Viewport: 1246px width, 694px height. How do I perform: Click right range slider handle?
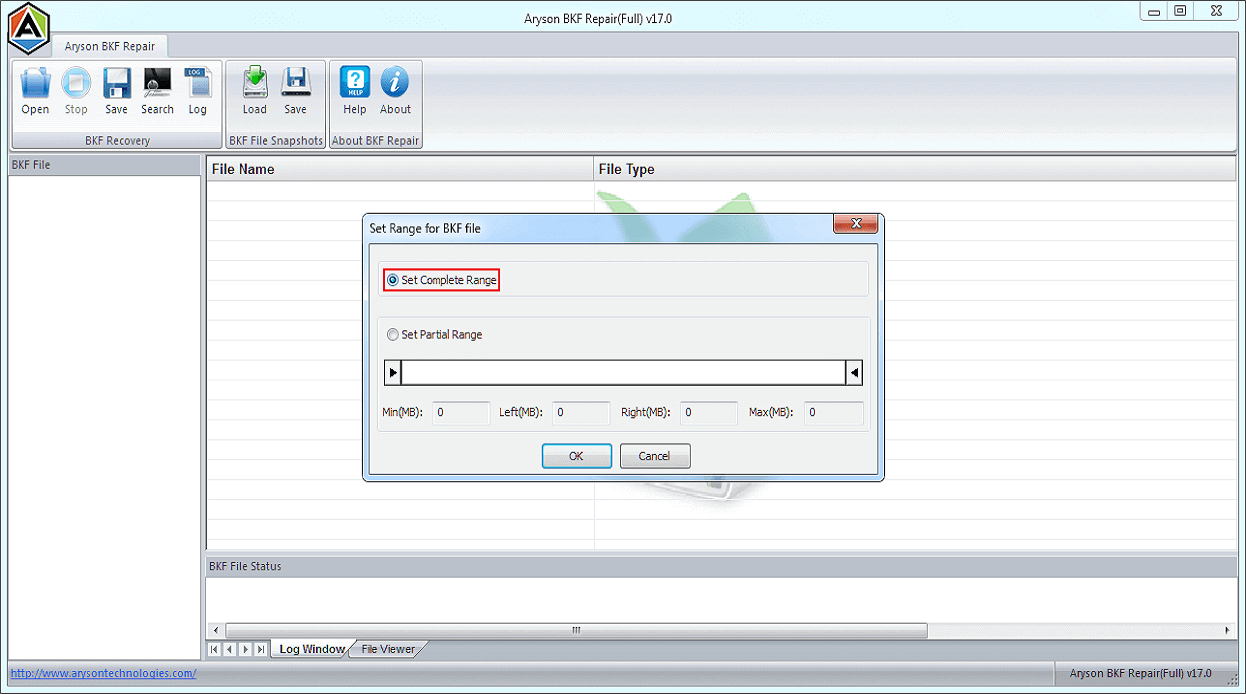[854, 373]
